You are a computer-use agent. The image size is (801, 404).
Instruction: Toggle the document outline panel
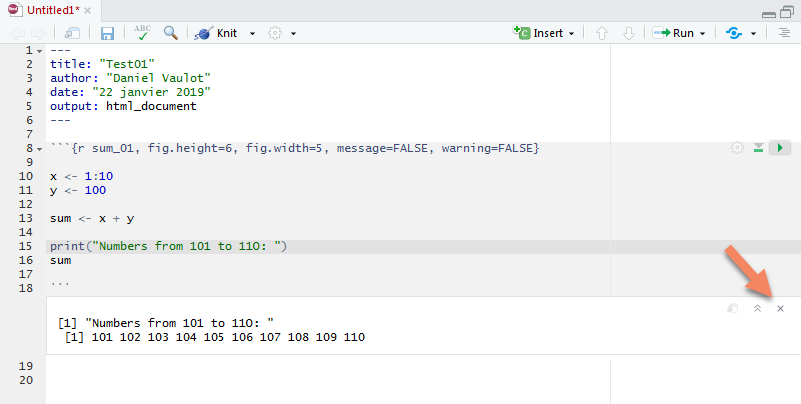[784, 33]
